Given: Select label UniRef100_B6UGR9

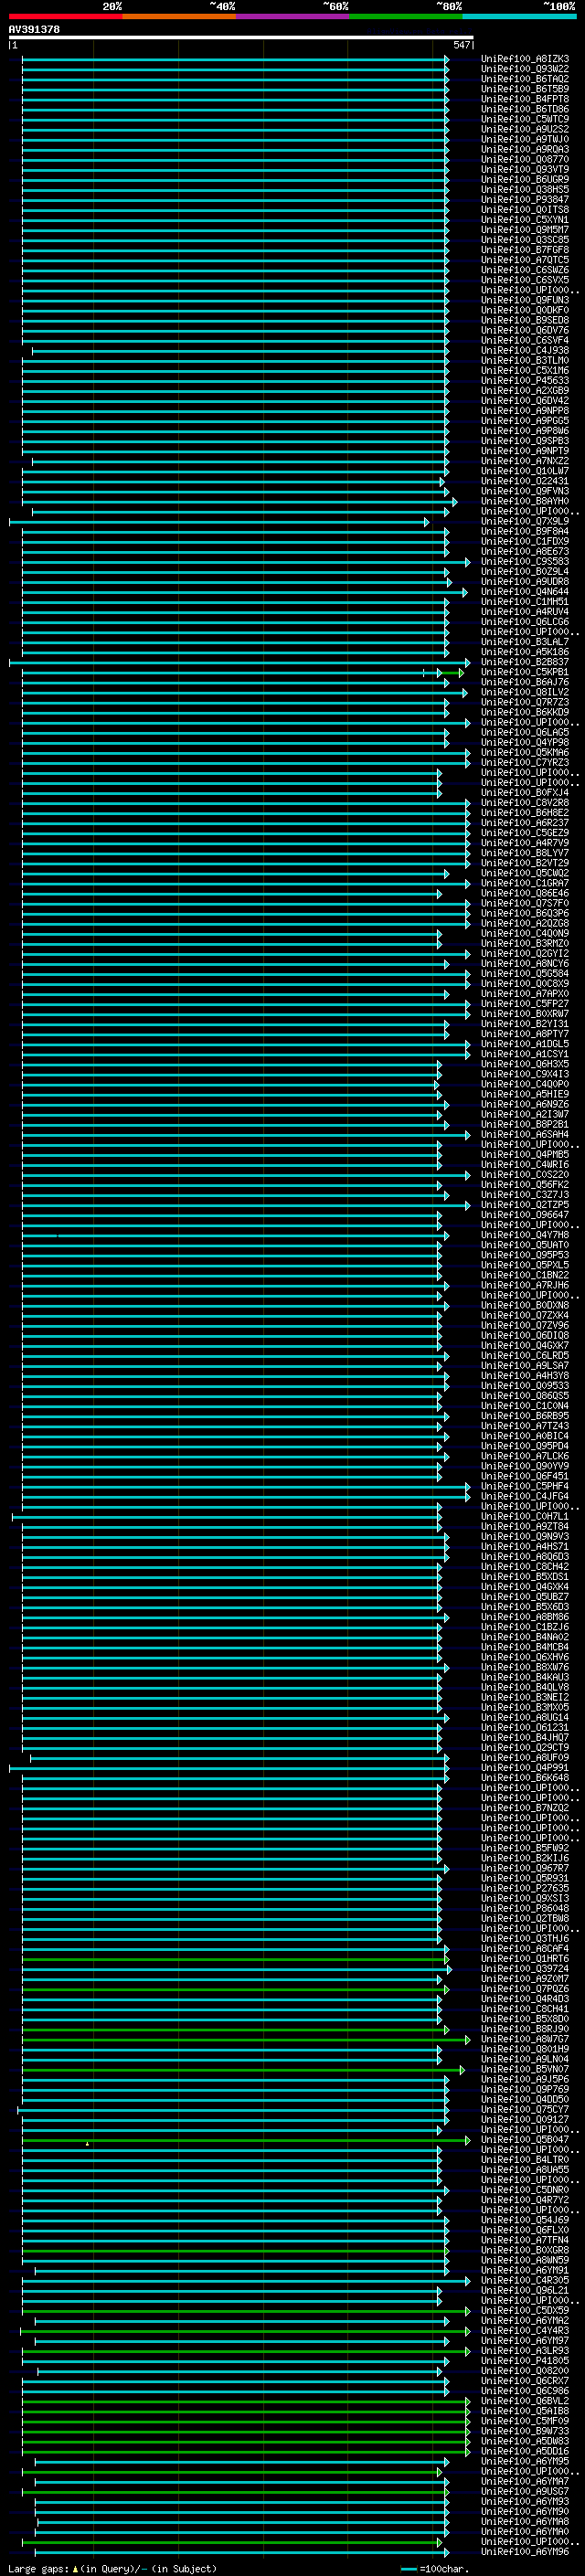Looking at the screenshot, I should 525,179.
